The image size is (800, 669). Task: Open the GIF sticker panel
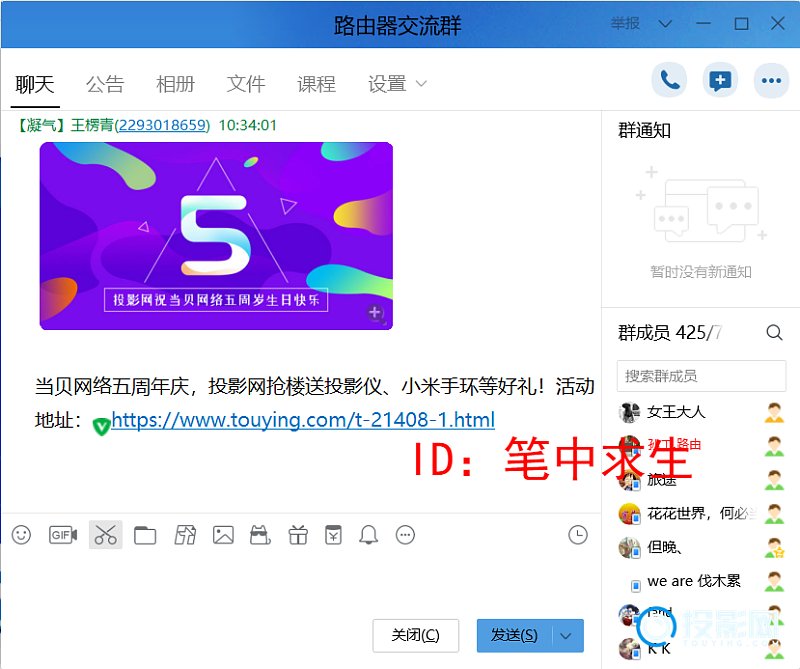[x=63, y=535]
